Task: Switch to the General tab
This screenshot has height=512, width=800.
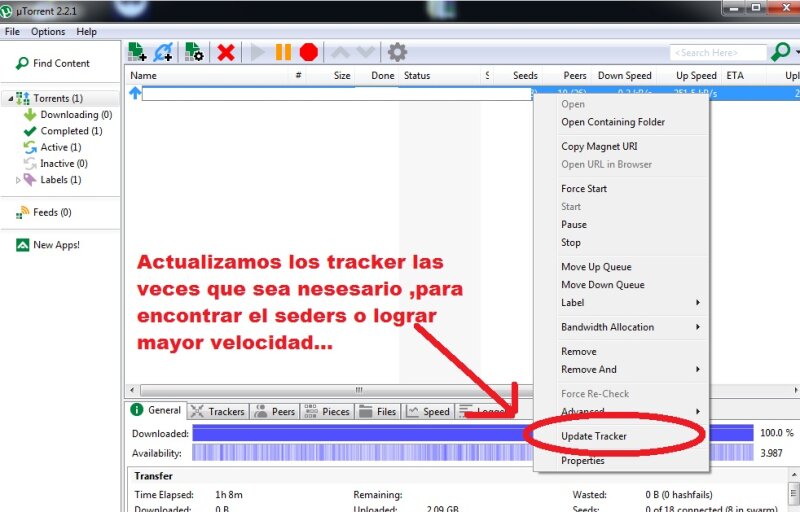Action: (156, 411)
